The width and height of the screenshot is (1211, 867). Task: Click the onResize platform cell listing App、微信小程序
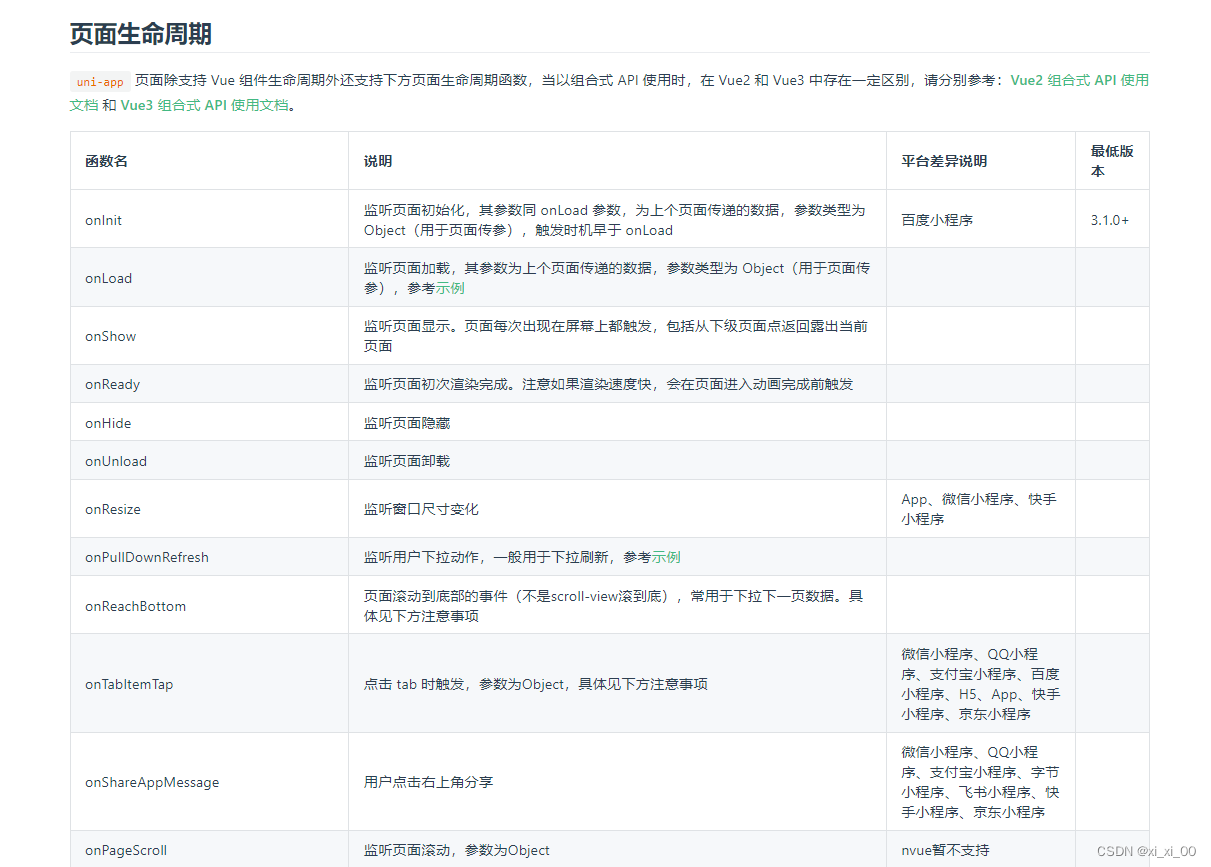[x=979, y=509]
